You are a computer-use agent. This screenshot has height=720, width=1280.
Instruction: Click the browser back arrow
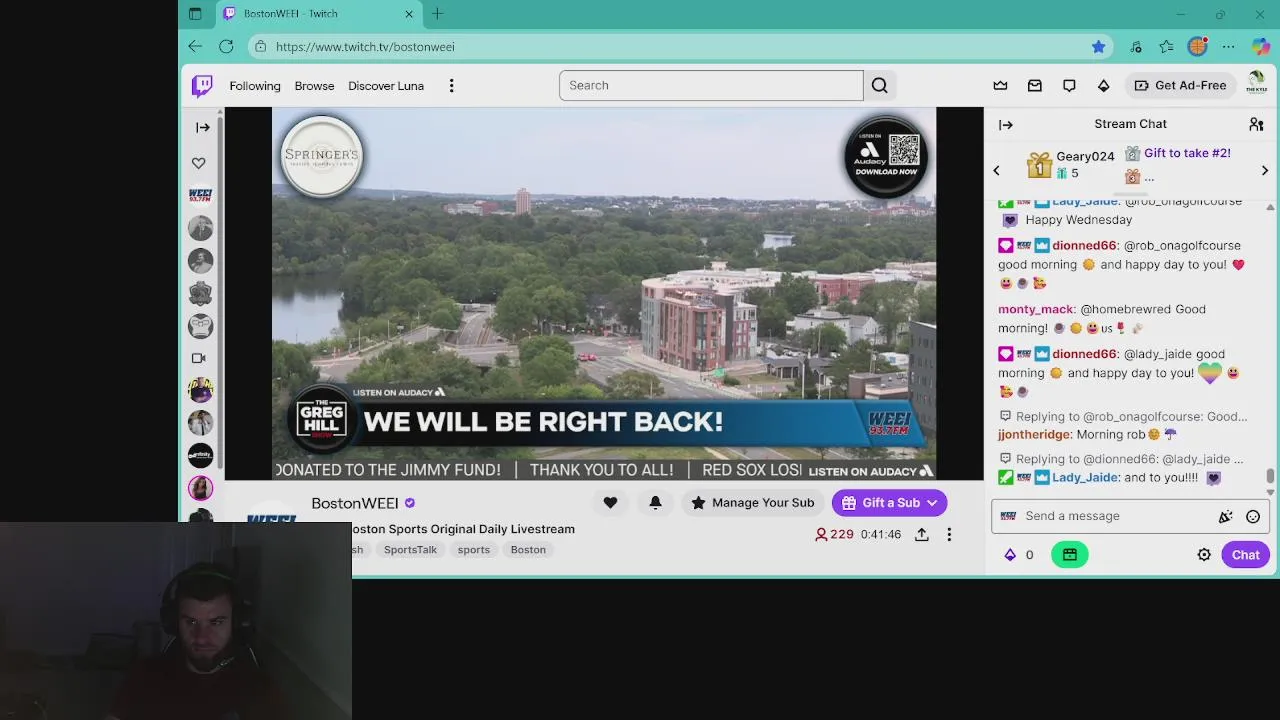[x=195, y=46]
